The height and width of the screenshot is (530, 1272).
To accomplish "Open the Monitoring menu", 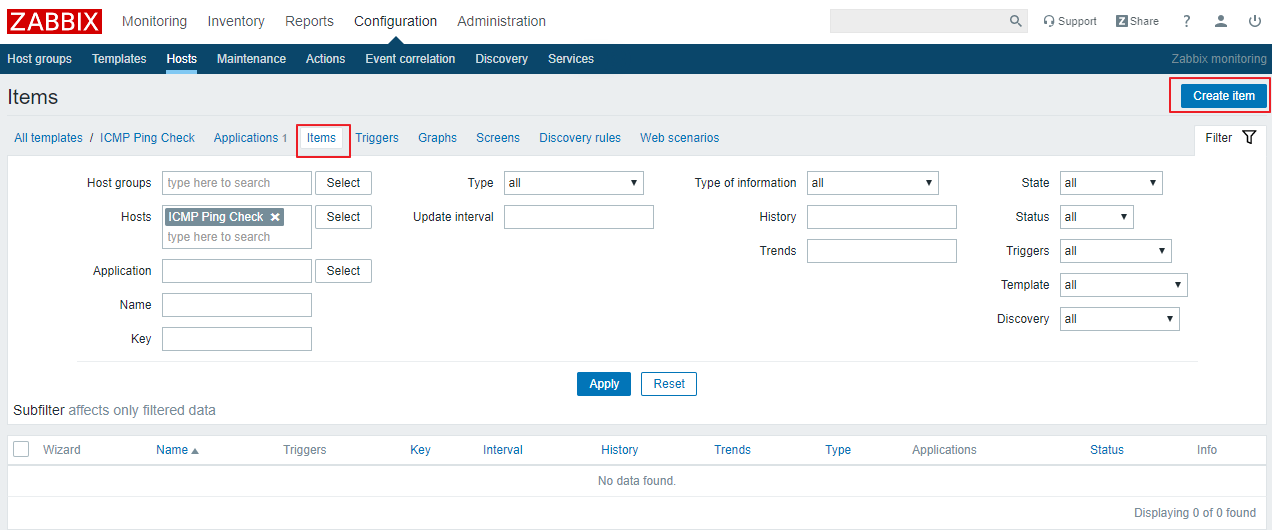I will pos(154,21).
